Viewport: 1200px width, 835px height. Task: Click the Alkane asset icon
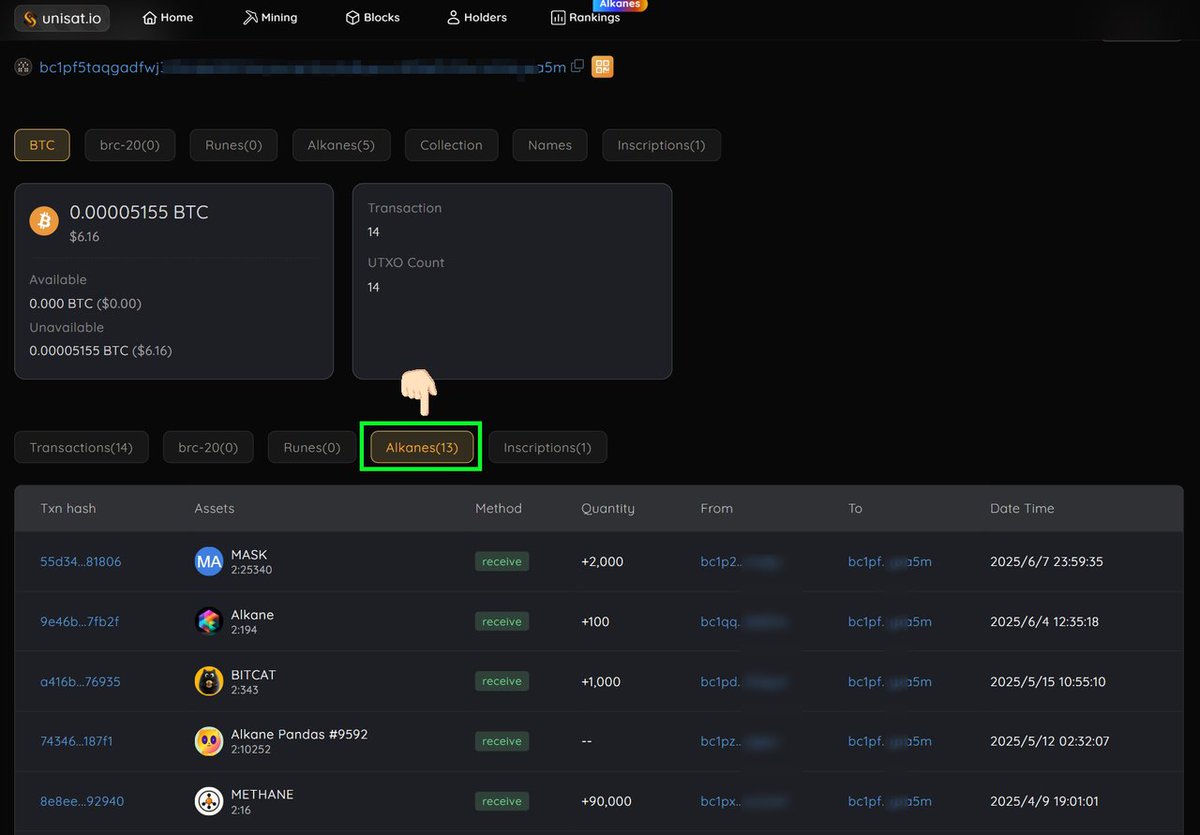(208, 622)
